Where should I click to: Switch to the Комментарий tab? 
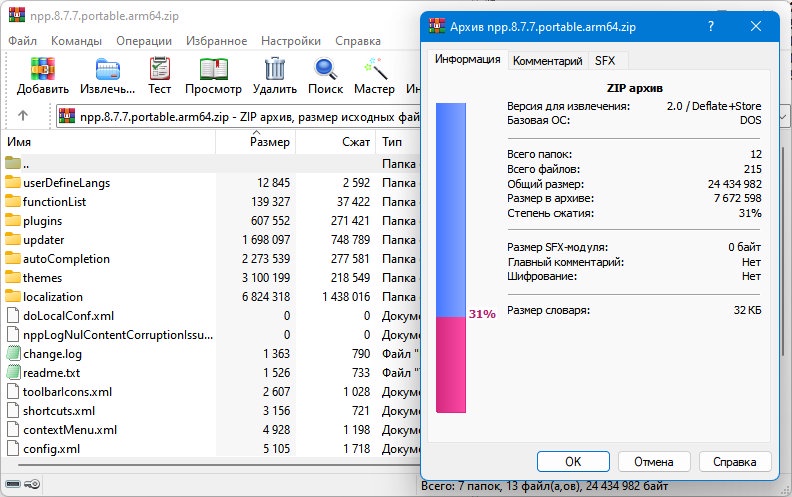click(x=548, y=61)
